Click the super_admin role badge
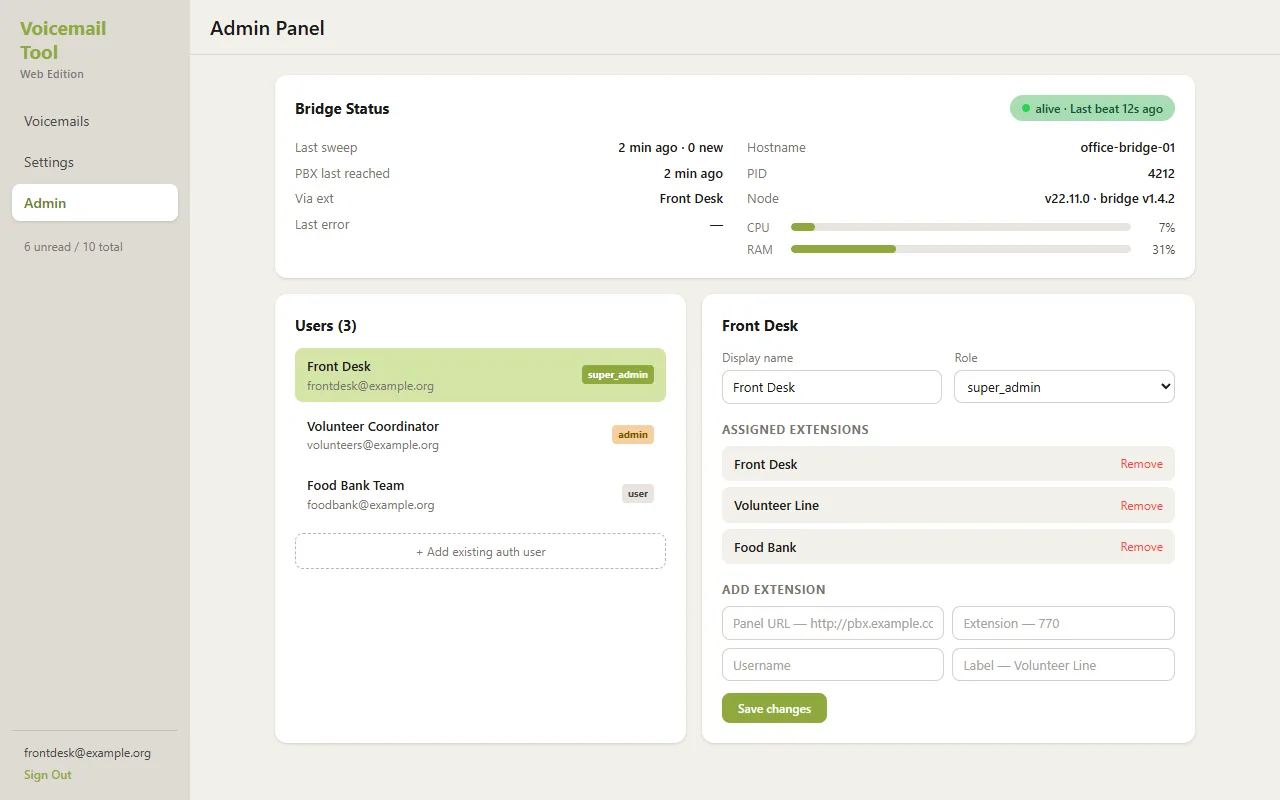1280x800 pixels. tap(618, 375)
